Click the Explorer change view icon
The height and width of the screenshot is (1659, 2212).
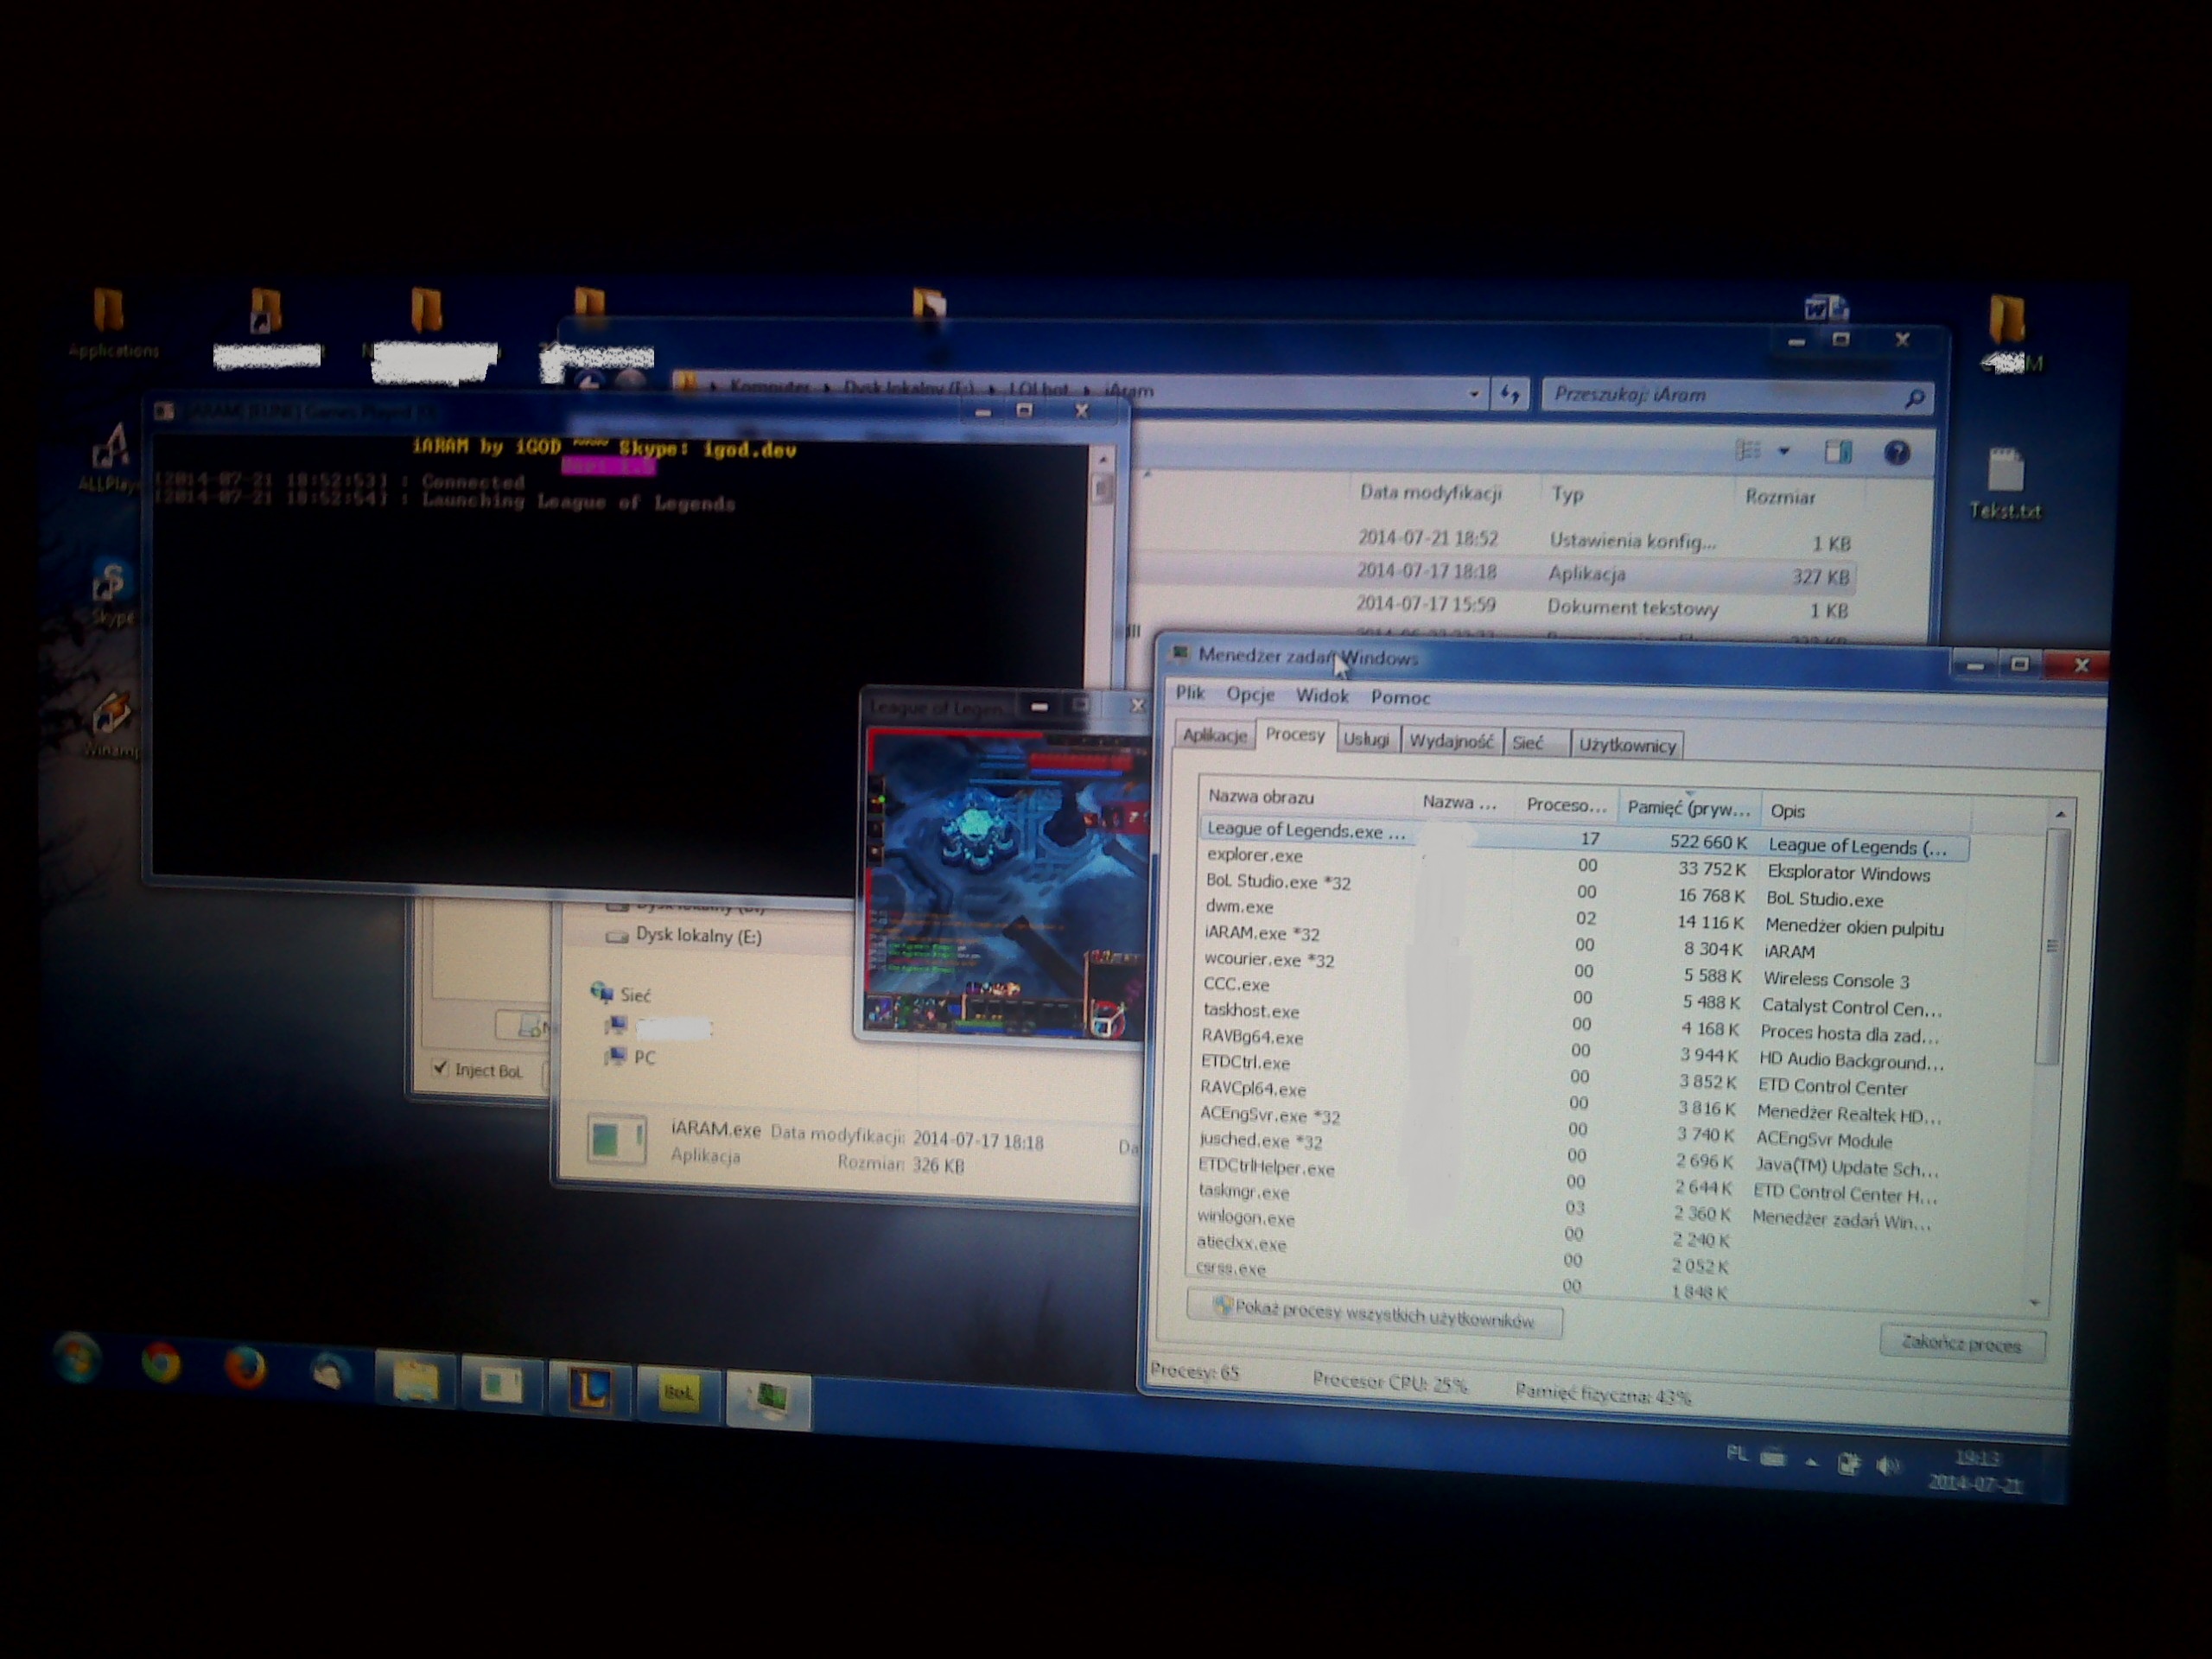[1748, 451]
